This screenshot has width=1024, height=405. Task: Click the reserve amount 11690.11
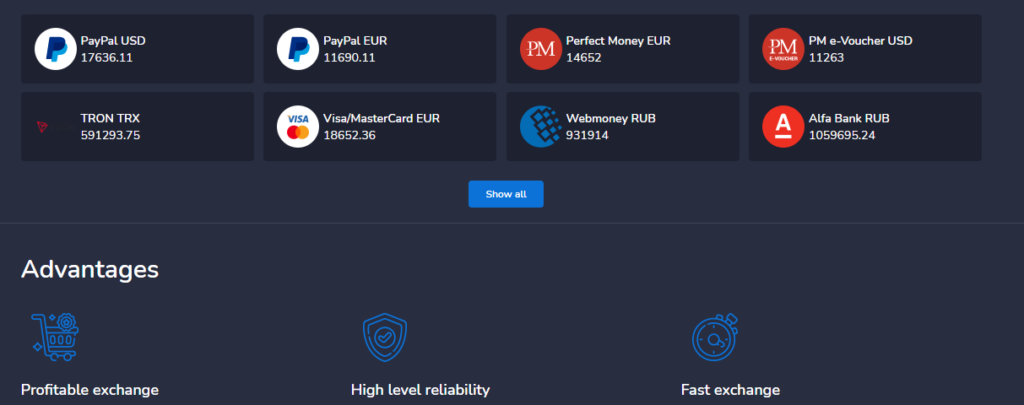(349, 57)
